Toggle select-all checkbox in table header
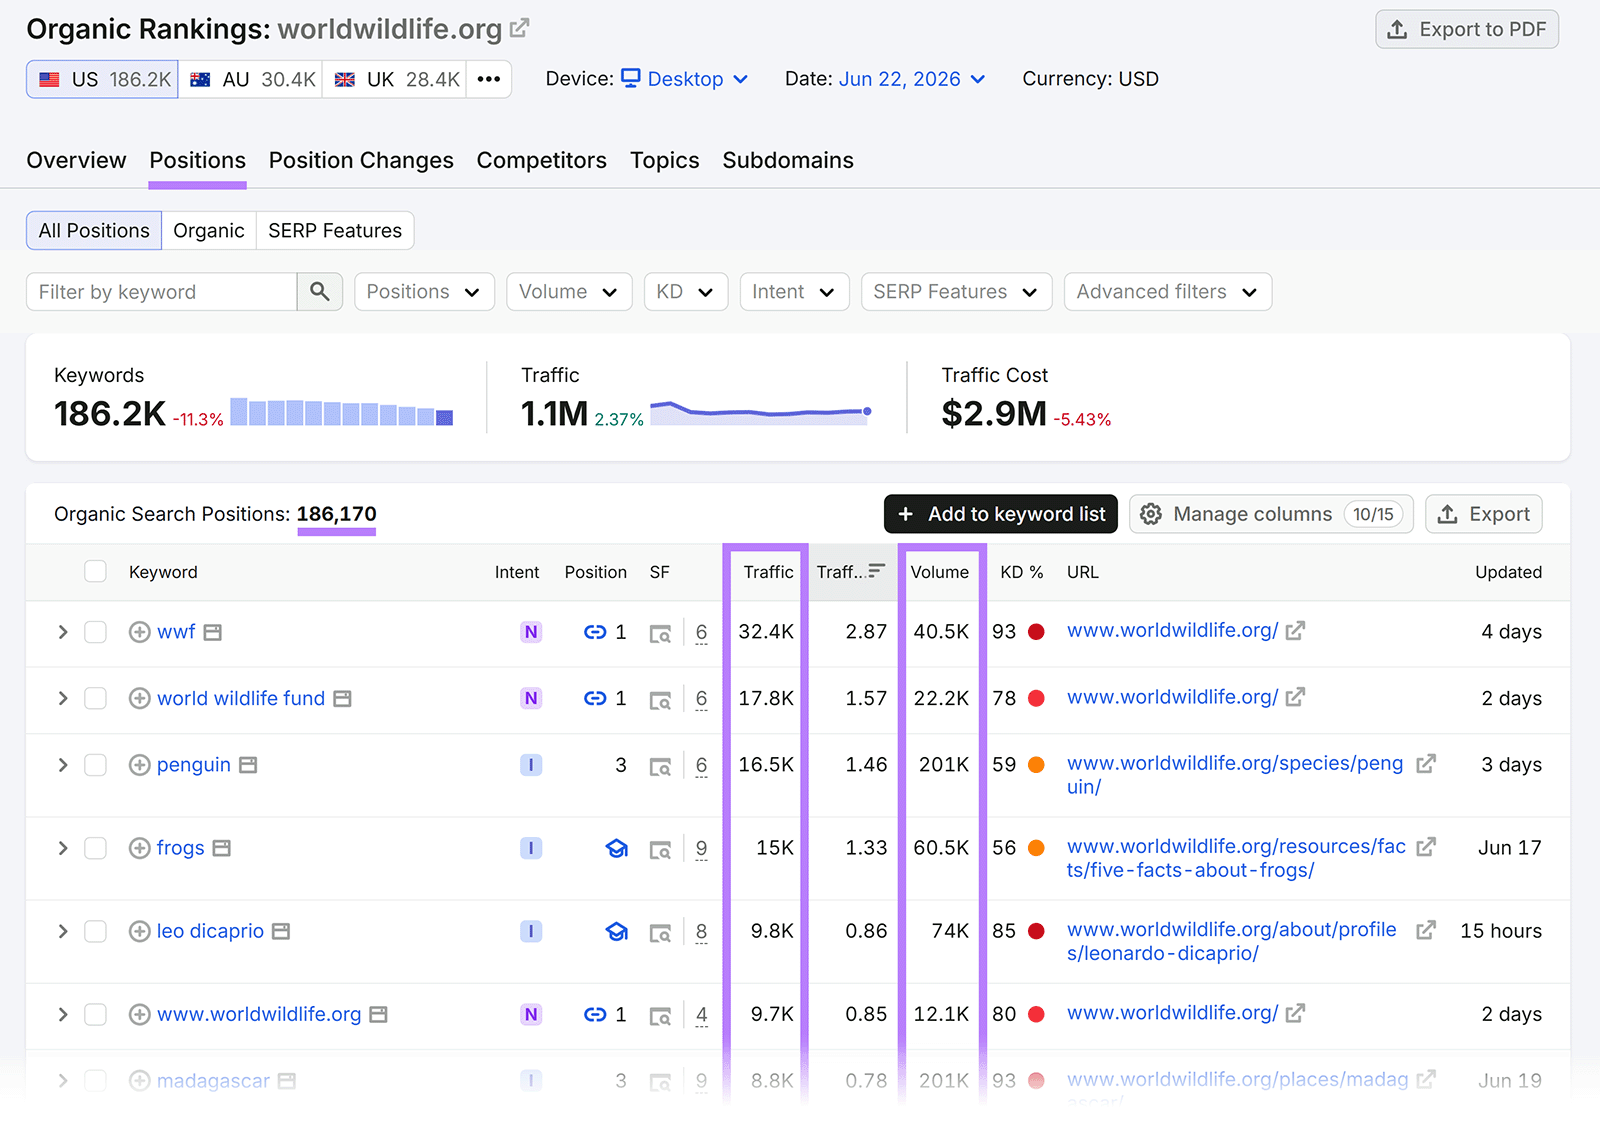Viewport: 1600px width, 1121px height. click(x=95, y=571)
